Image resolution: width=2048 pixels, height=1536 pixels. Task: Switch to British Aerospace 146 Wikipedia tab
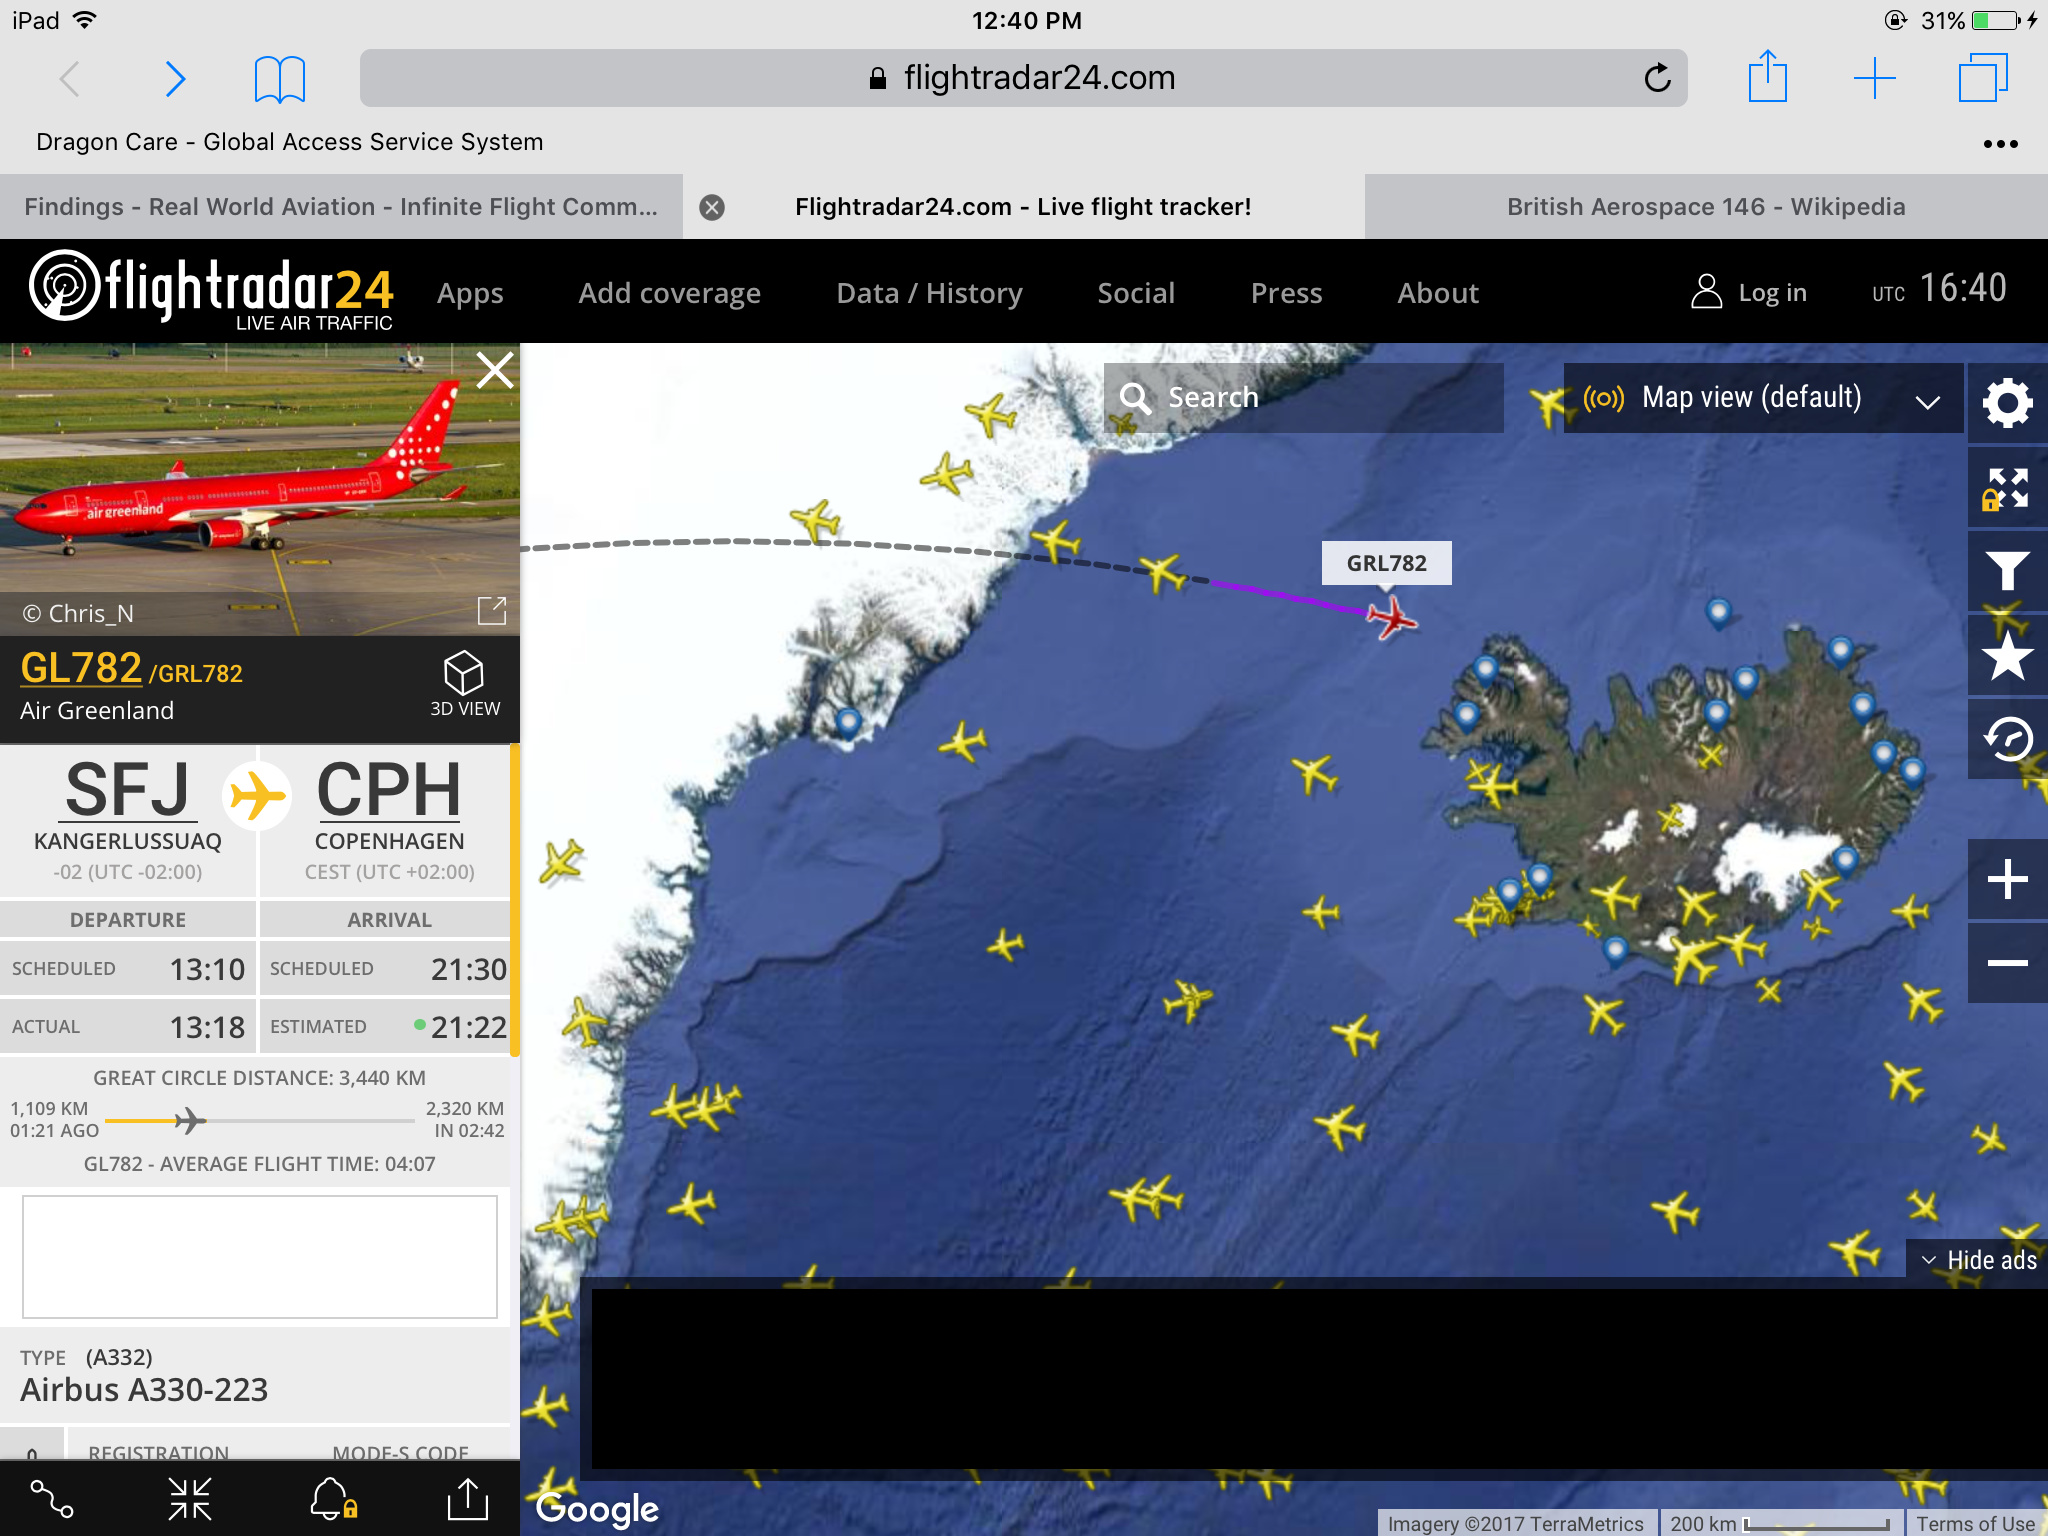coord(1706,207)
